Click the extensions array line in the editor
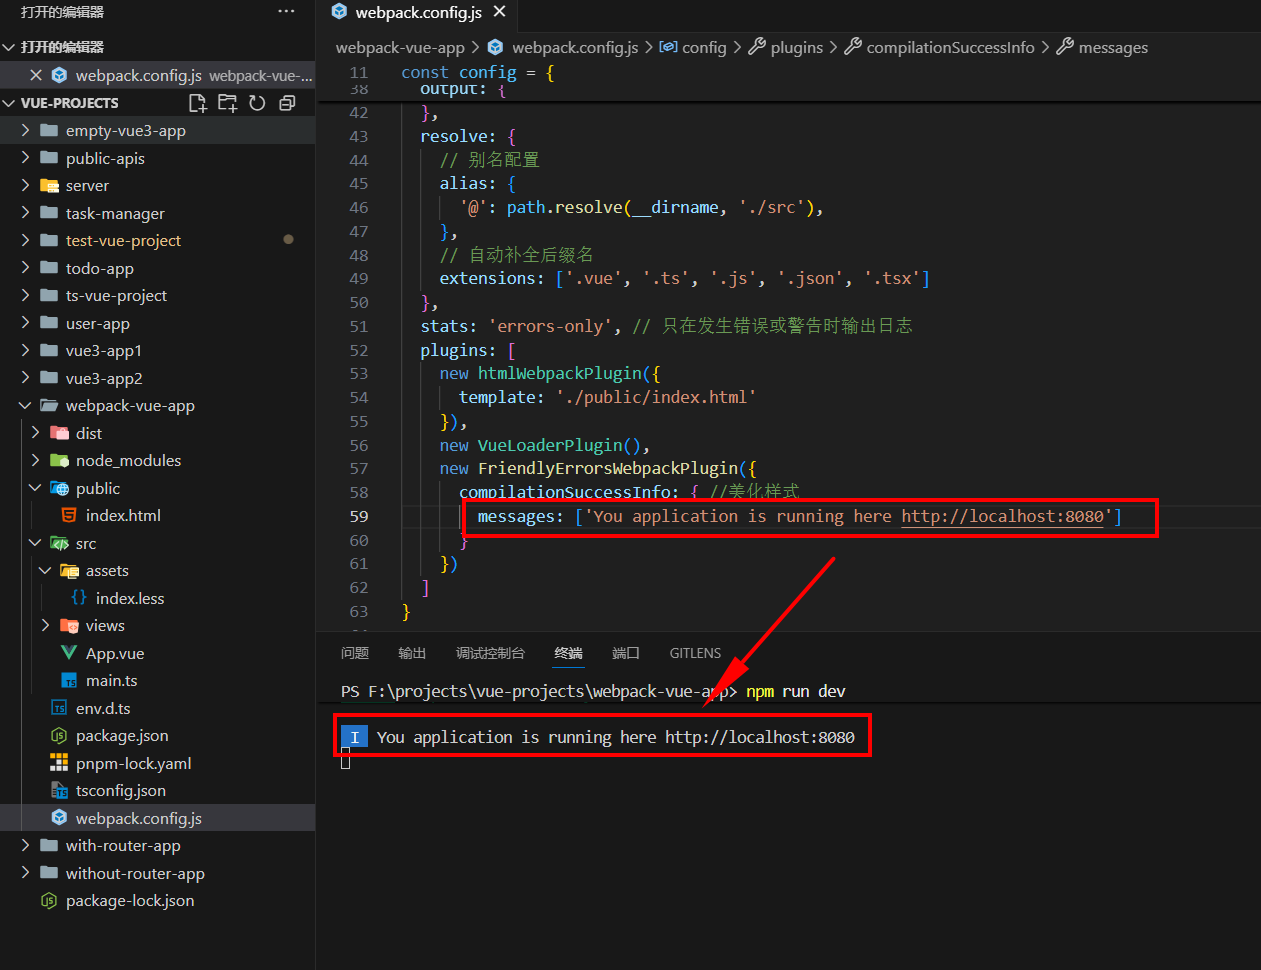 coord(685,279)
